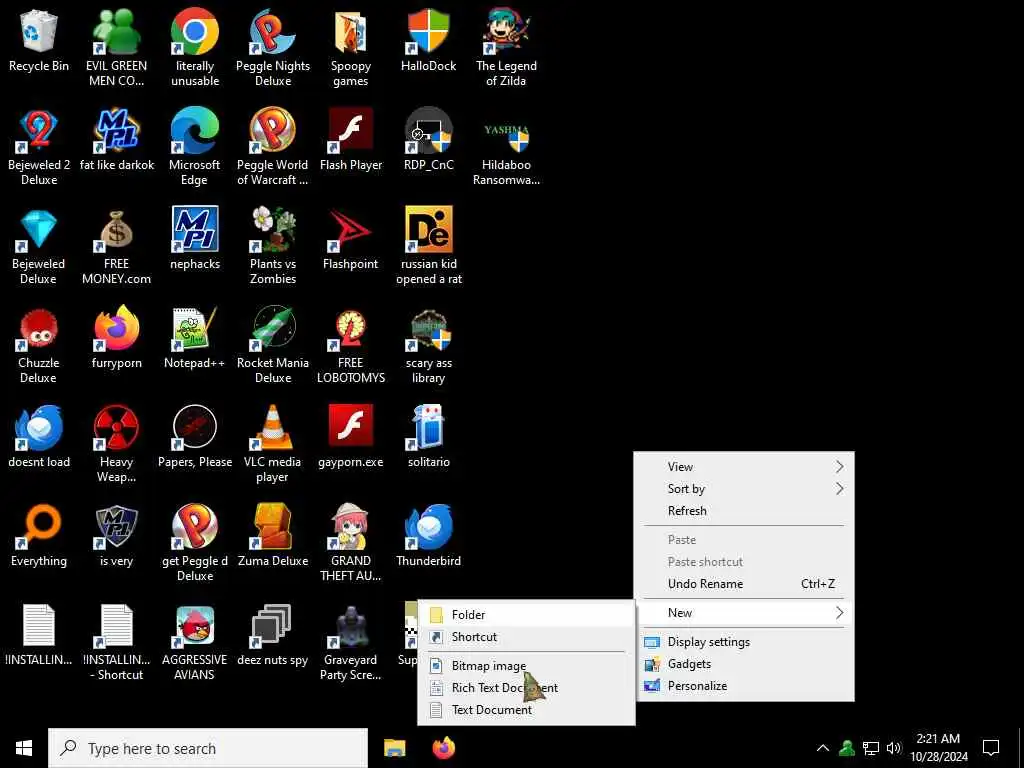Open the Windows Start menu
Screen dimensions: 1024x768
click(x=24, y=748)
